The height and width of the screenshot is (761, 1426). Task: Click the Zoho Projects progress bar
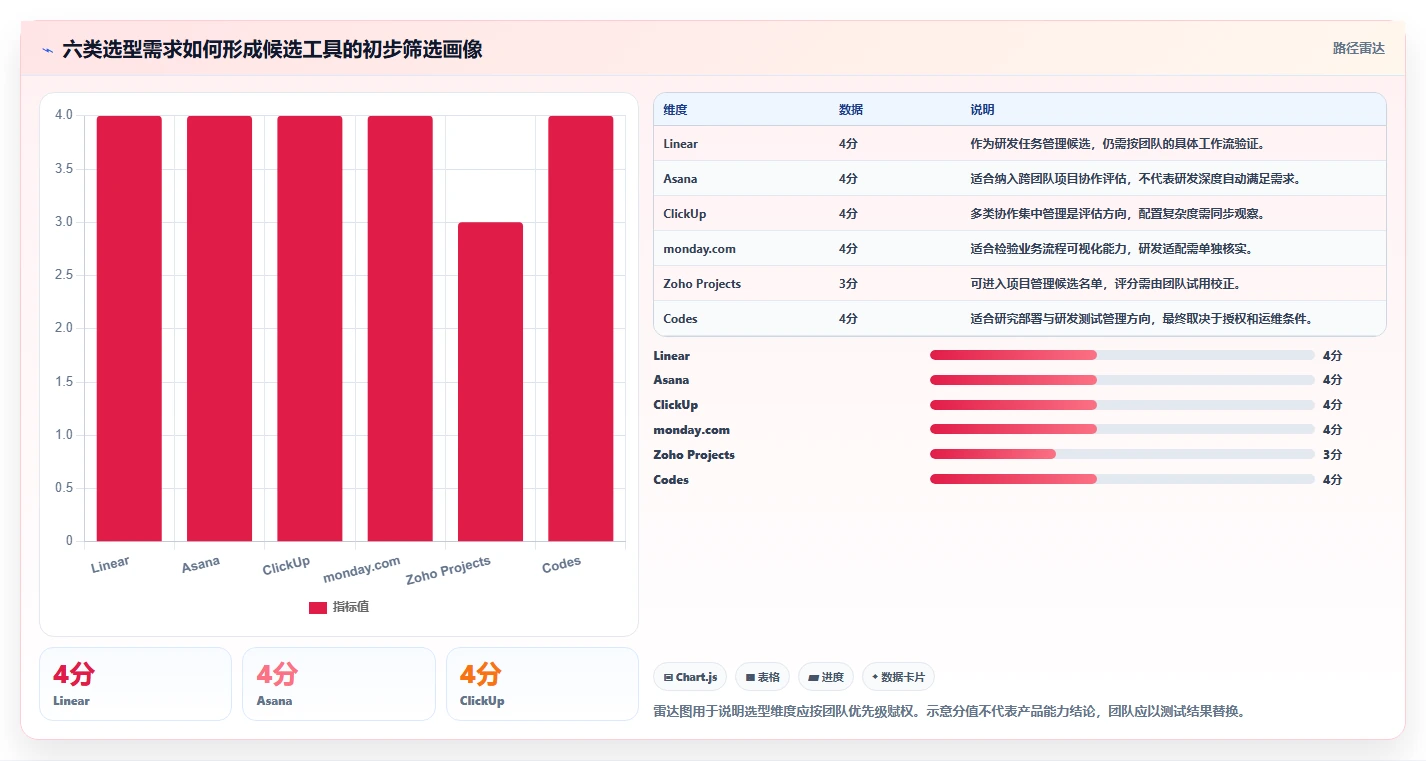[1122, 454]
